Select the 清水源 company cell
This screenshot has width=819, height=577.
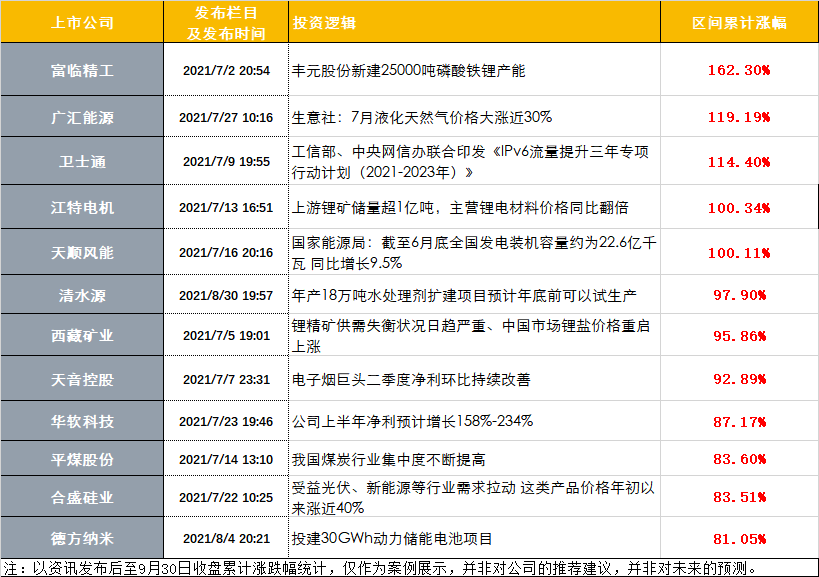point(82,295)
